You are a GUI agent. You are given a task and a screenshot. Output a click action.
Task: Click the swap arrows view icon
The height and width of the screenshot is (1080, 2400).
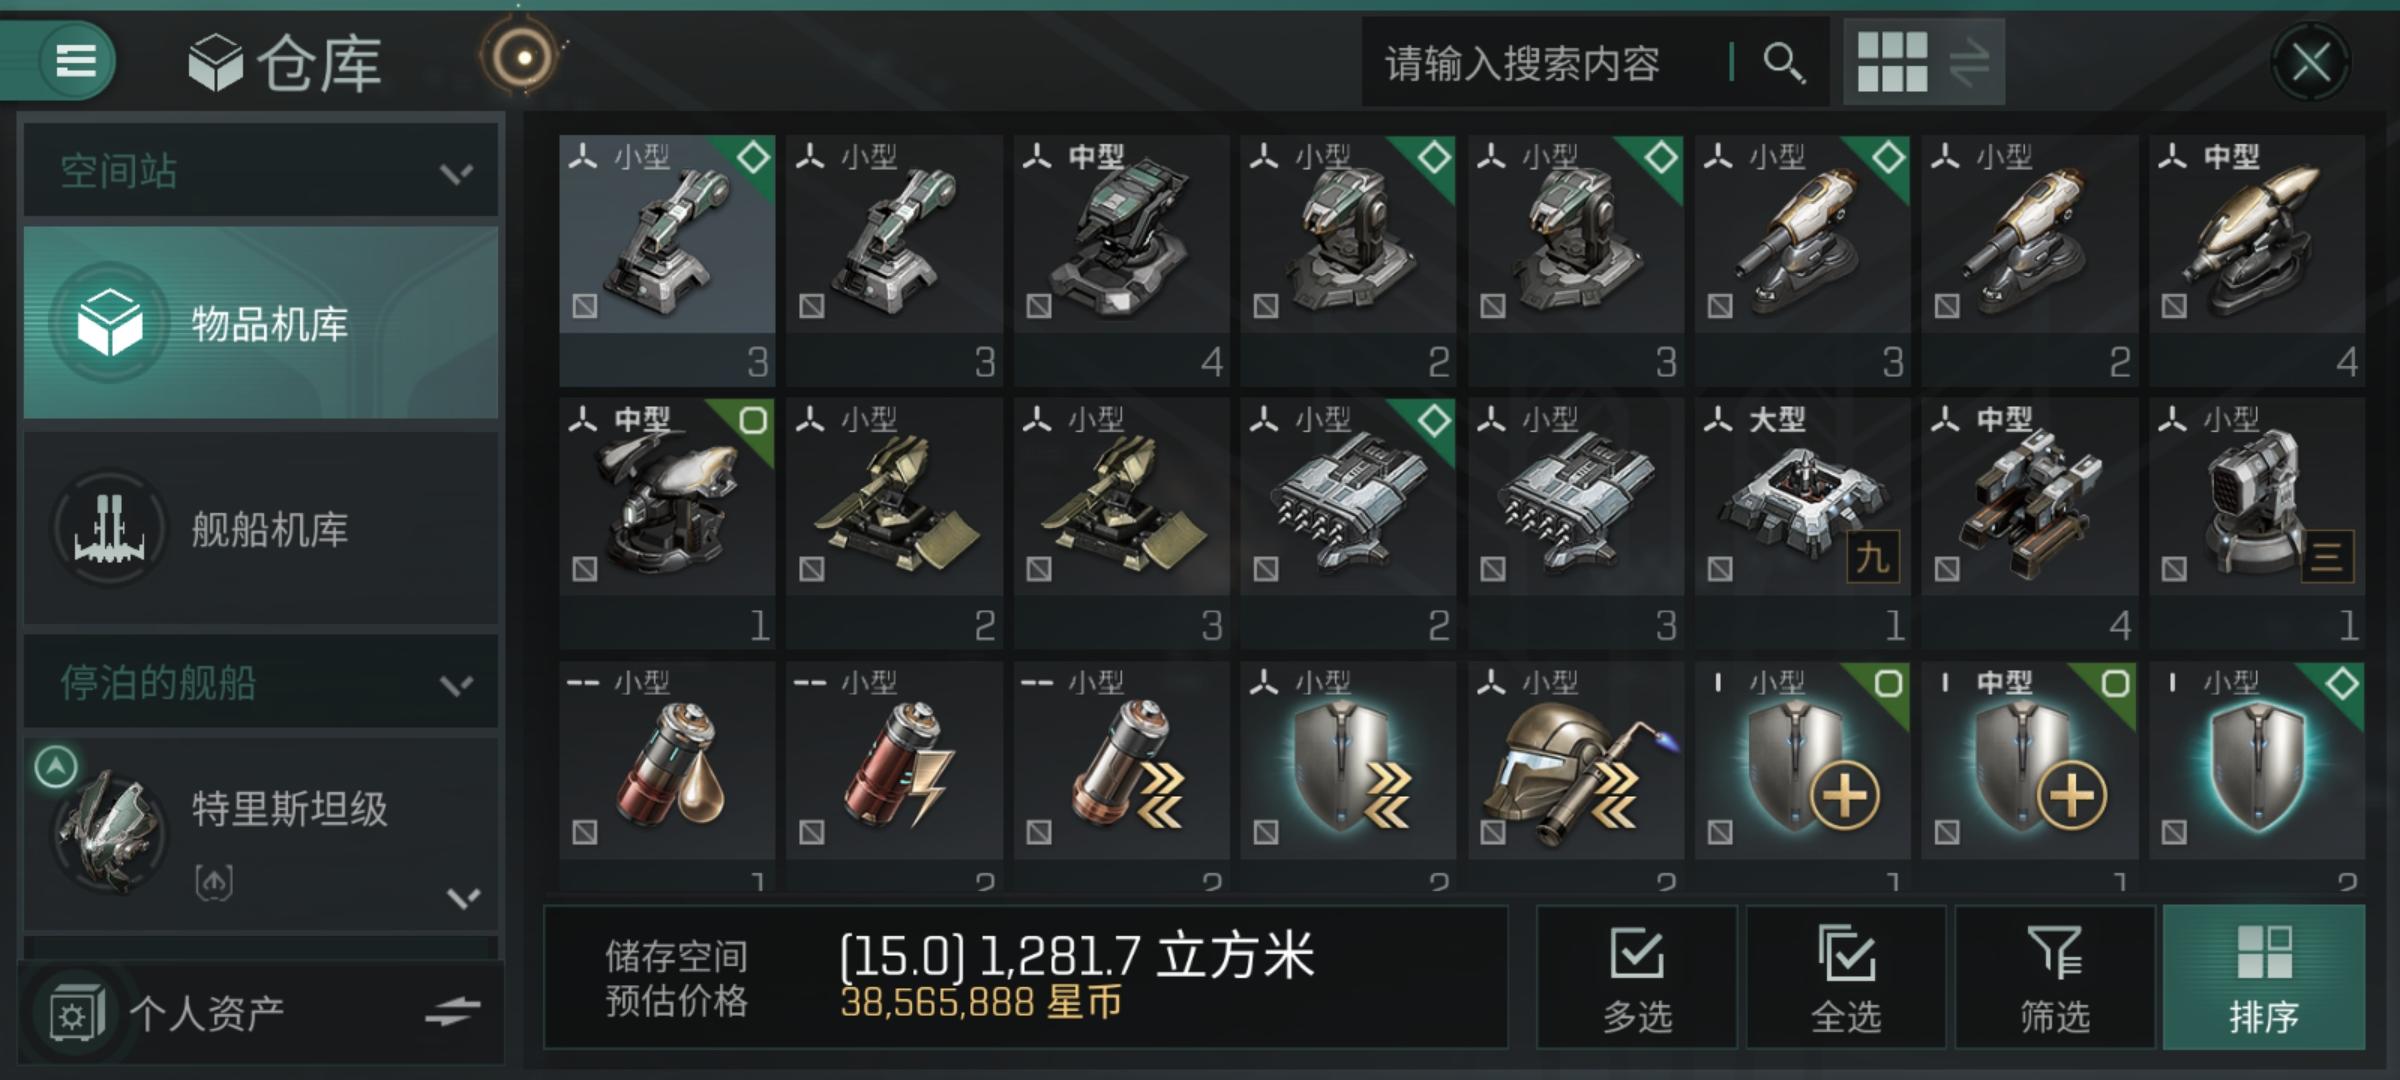1968,62
